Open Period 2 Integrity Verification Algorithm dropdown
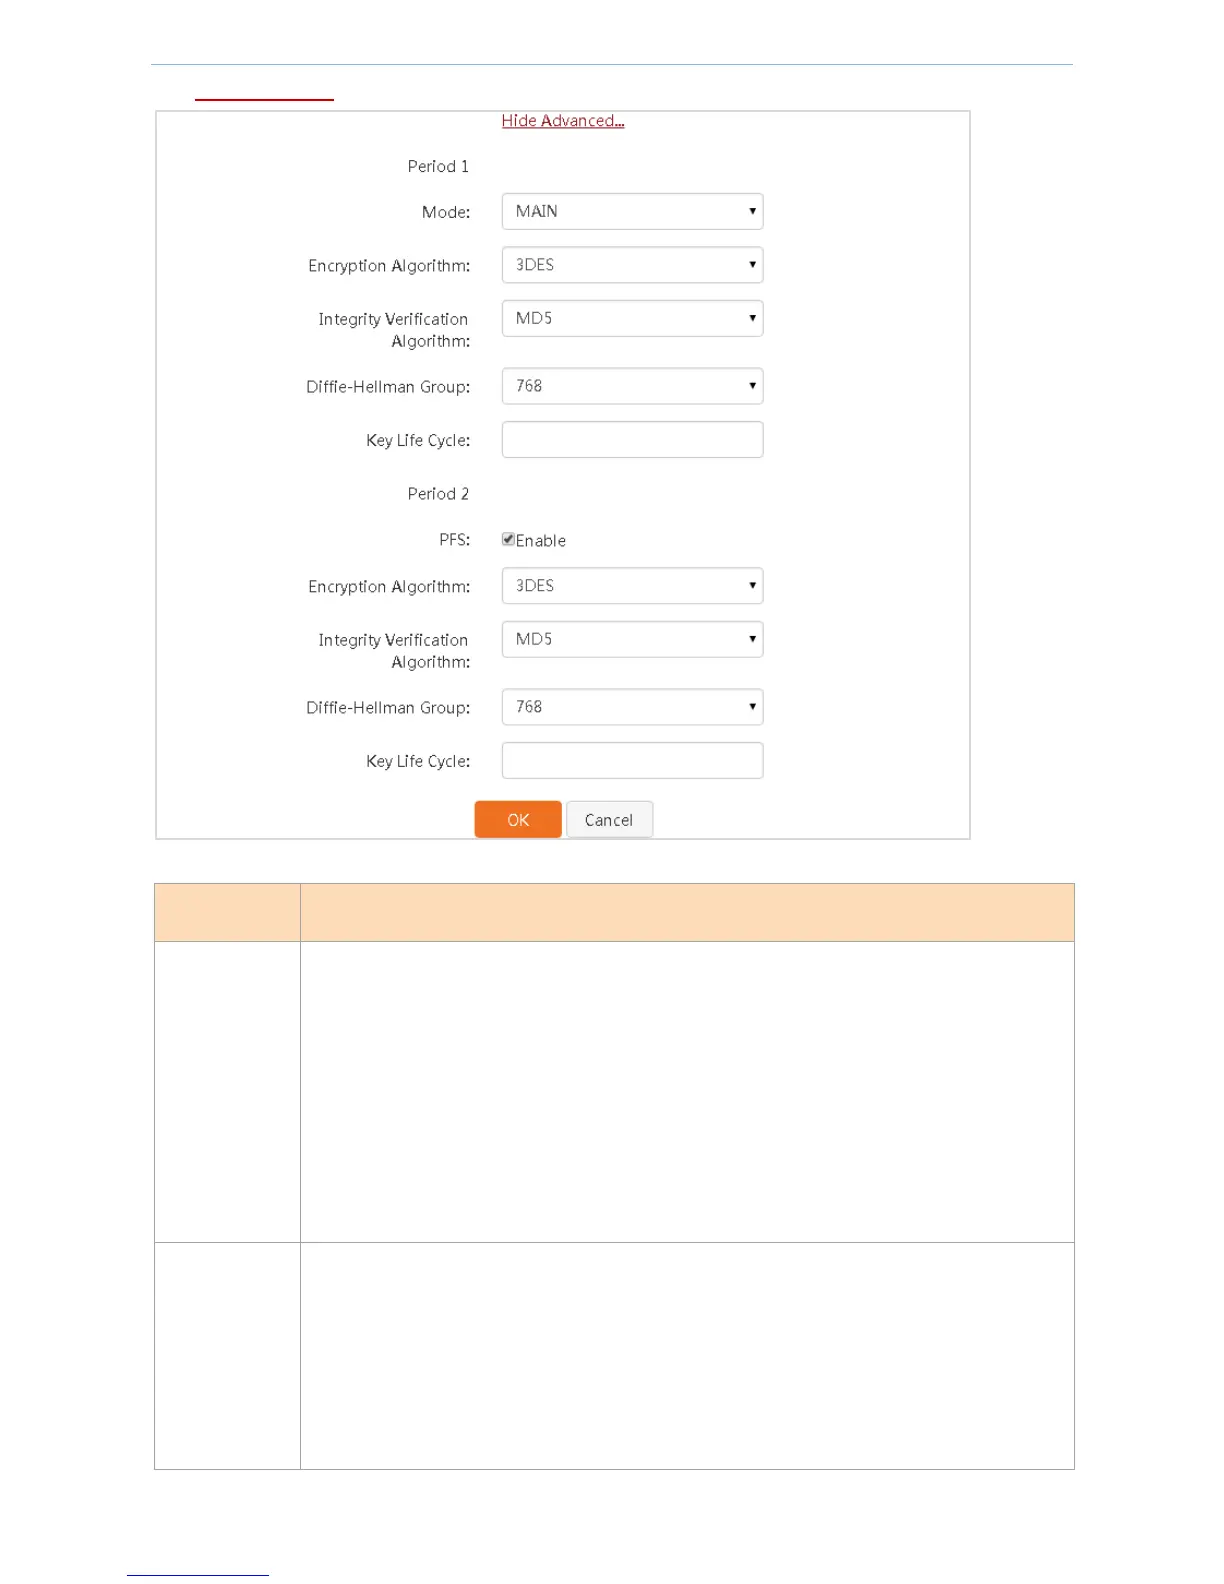This screenshot has height=1584, width=1224. pyautogui.click(x=632, y=640)
